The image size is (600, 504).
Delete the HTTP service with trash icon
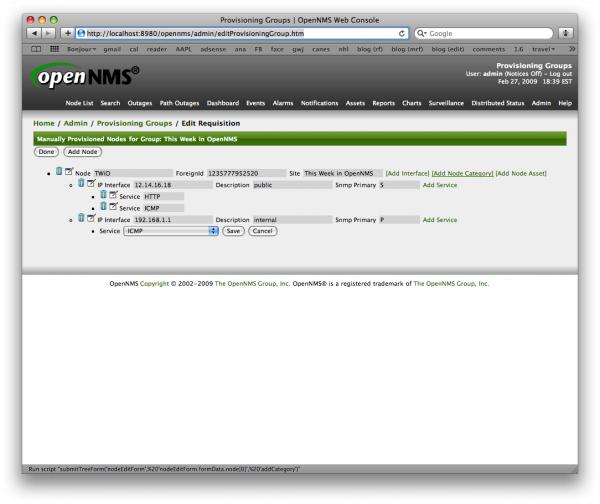click(103, 194)
